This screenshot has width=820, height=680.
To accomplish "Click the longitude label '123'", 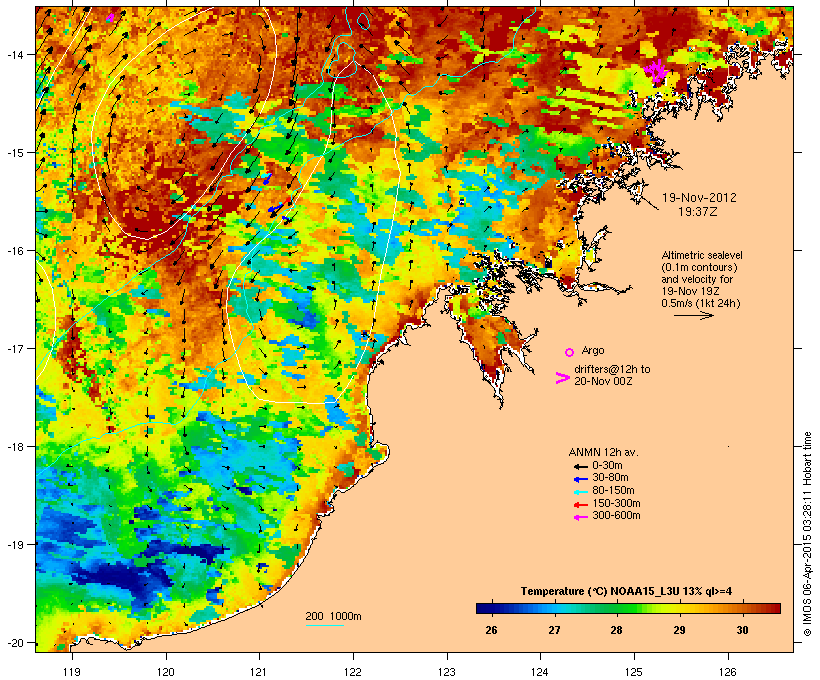I will pyautogui.click(x=447, y=672).
